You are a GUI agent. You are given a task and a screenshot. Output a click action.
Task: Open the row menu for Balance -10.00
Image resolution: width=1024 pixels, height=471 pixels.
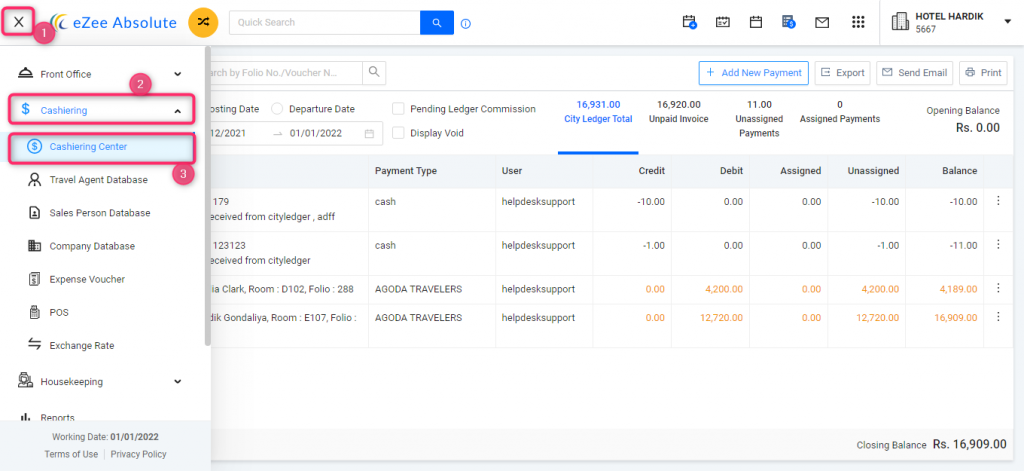[997, 201]
